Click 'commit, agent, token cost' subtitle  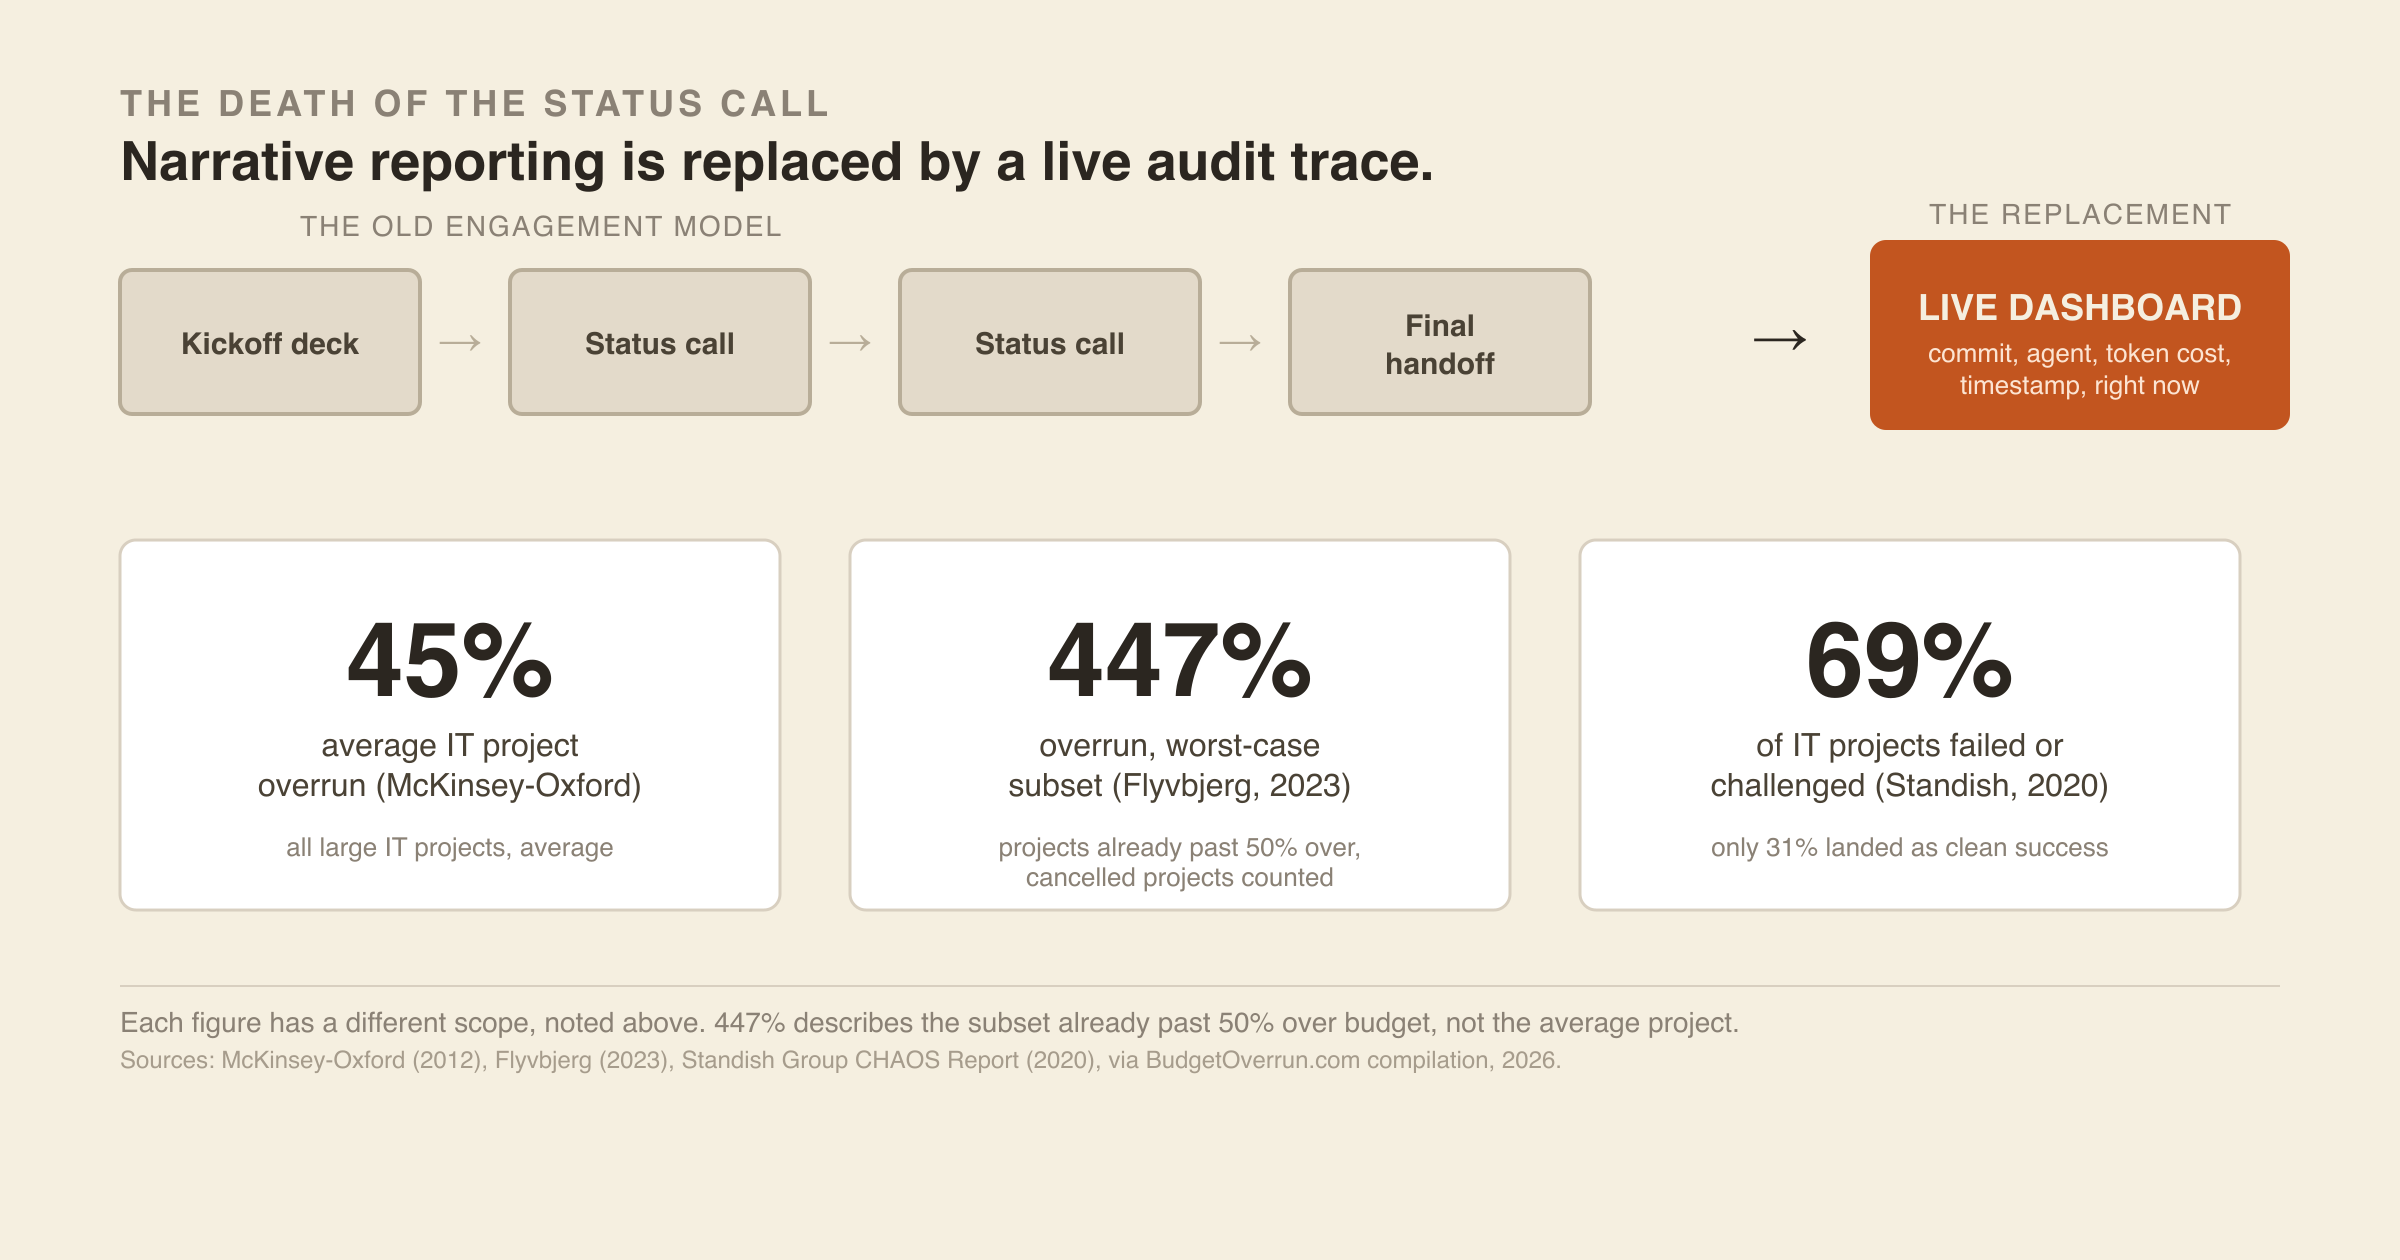coord(2079,369)
